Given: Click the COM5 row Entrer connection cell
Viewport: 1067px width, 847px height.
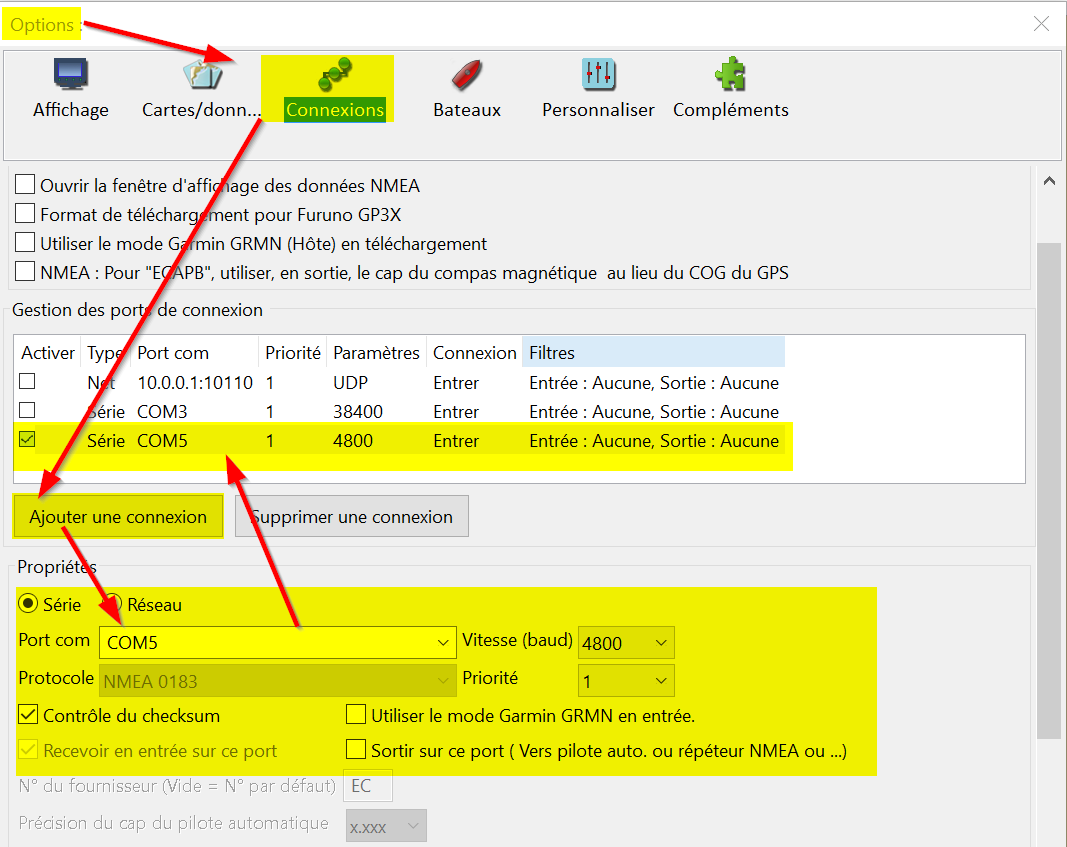Looking at the screenshot, I should click(456, 441).
